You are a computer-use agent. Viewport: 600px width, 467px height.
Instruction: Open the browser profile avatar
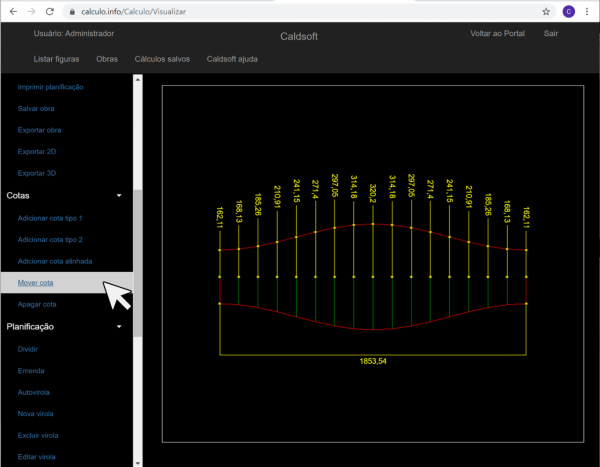[x=569, y=11]
